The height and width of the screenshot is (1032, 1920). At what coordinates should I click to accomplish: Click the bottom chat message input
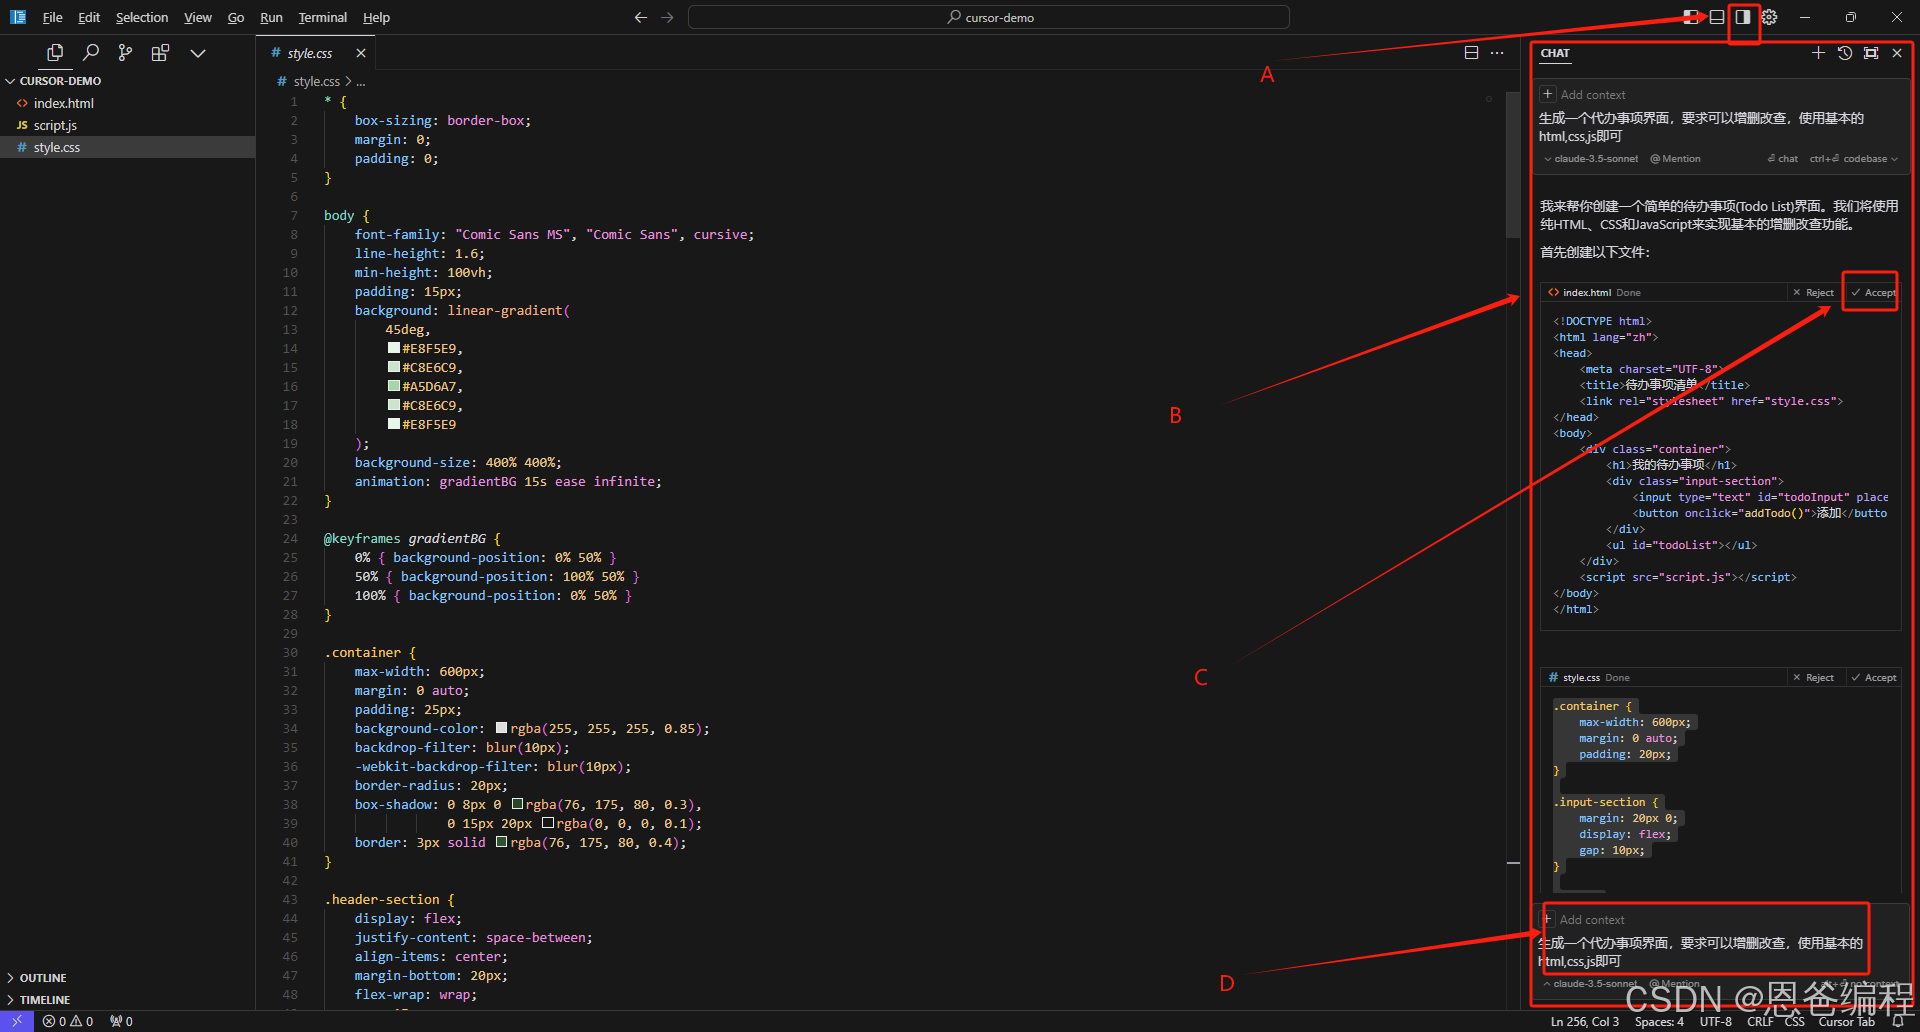point(1703,952)
